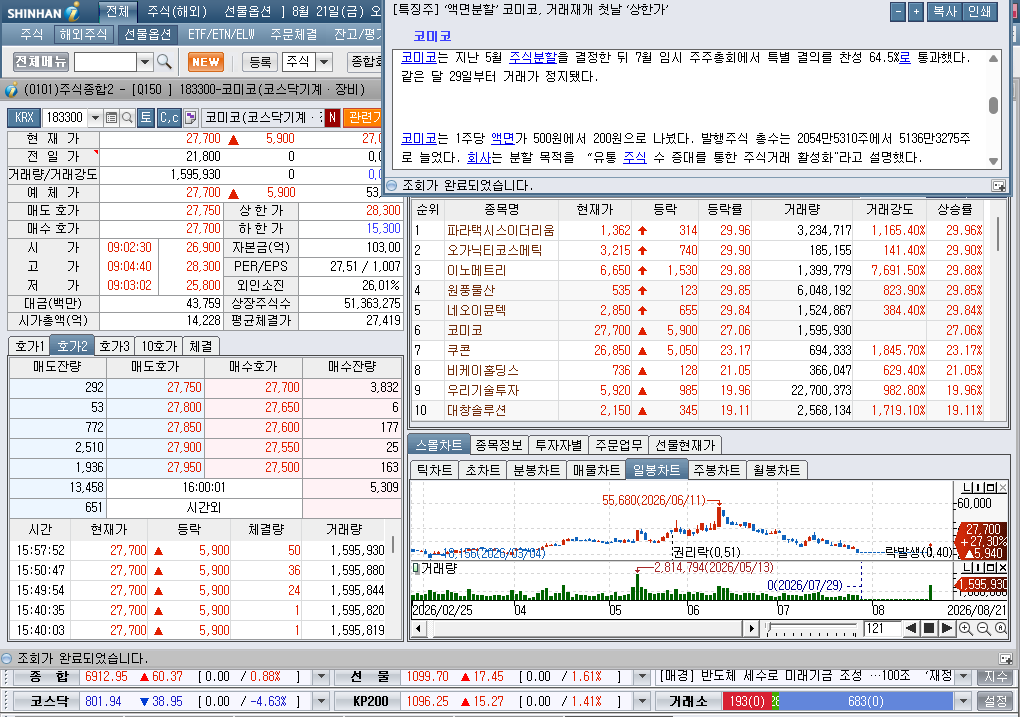1020x717 pixels.
Task: Click the magnifier search icon beside the menu search box
Action: tap(165, 62)
